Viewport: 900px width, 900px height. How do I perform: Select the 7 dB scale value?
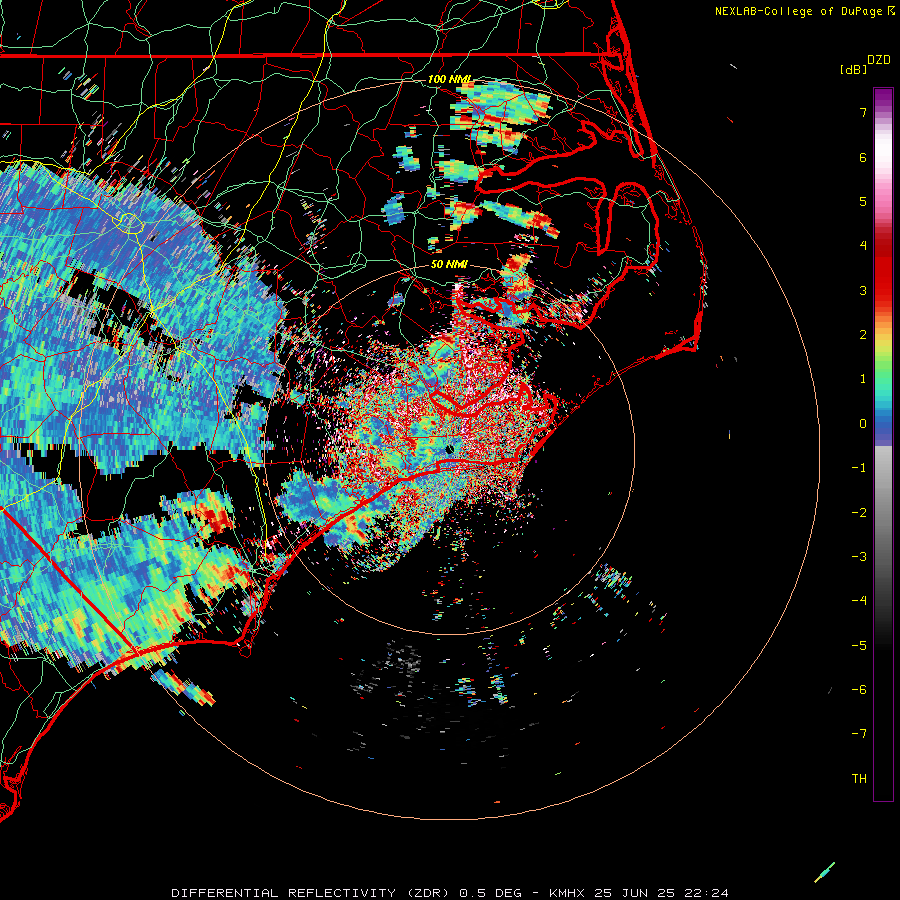click(x=863, y=112)
